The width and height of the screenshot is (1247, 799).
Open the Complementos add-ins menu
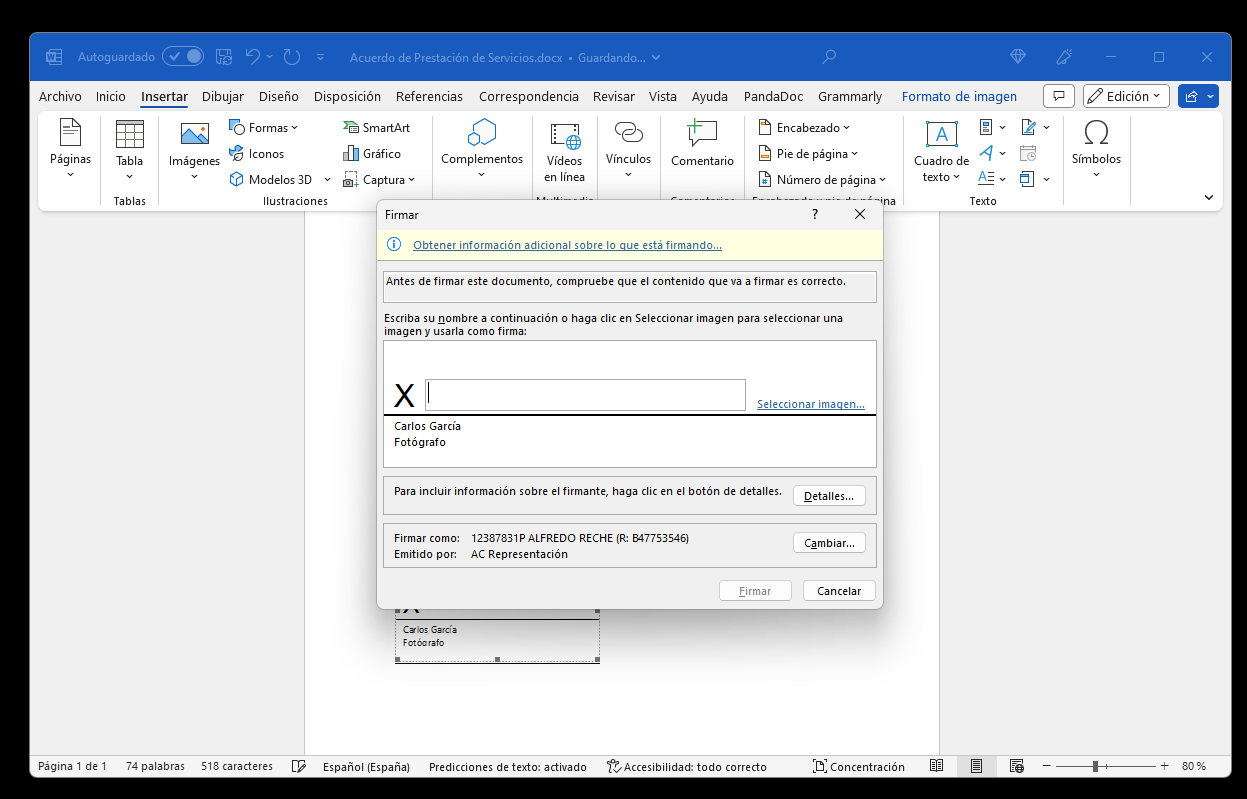coord(482,150)
